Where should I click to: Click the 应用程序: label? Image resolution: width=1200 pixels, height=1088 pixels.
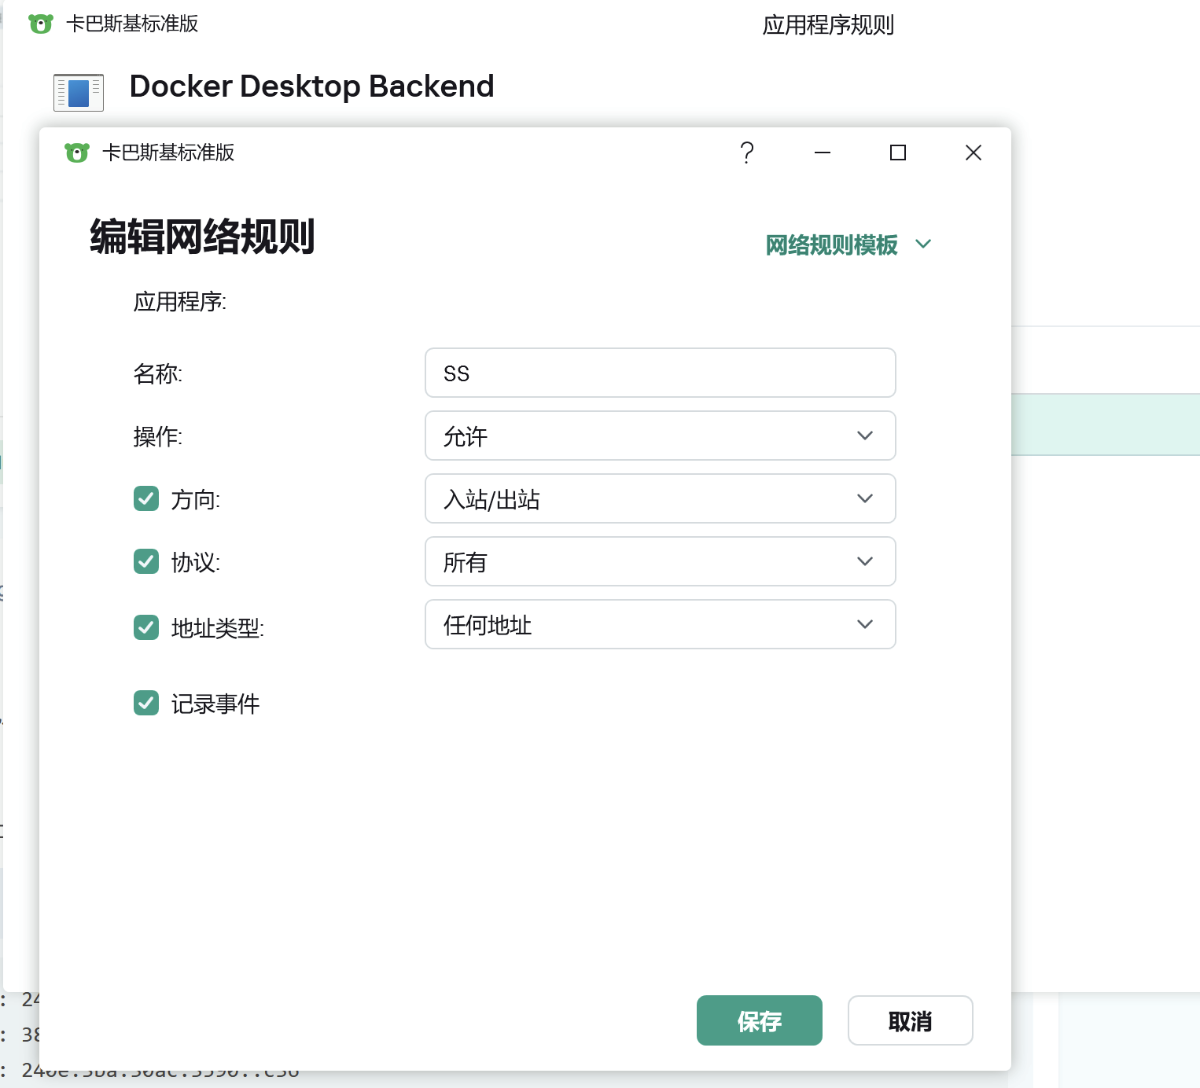180,302
